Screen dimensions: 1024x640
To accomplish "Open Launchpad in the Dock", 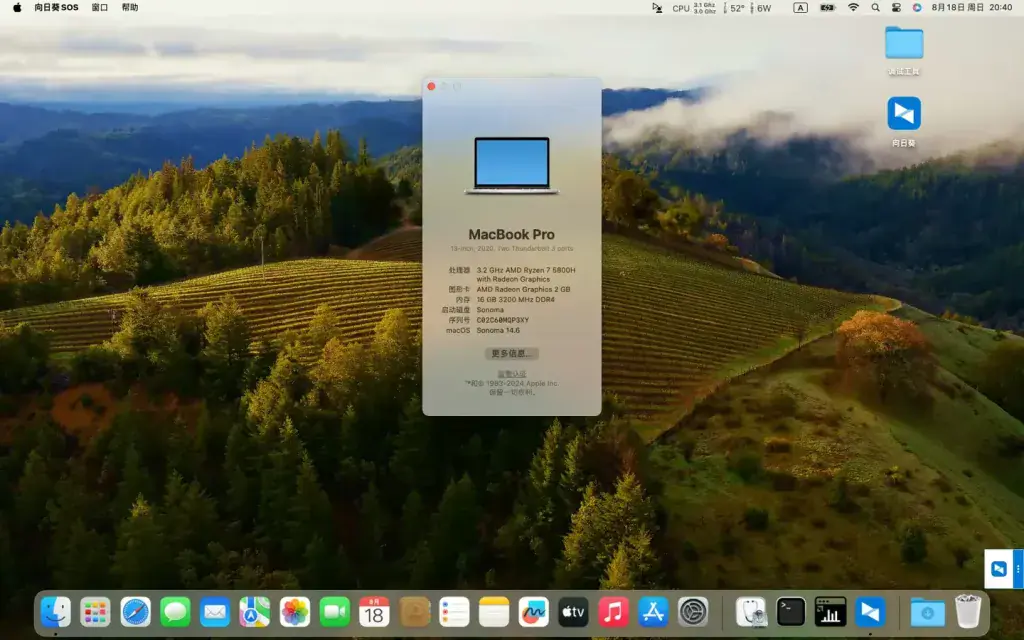I will click(95, 612).
